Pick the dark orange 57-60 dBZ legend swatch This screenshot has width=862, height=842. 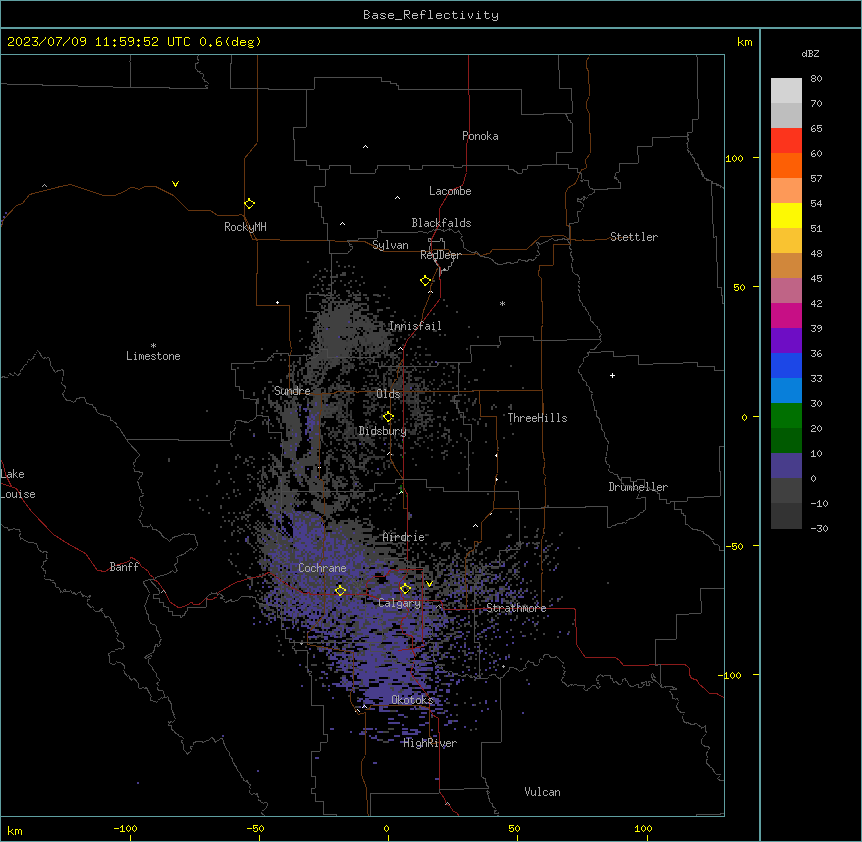pos(786,165)
